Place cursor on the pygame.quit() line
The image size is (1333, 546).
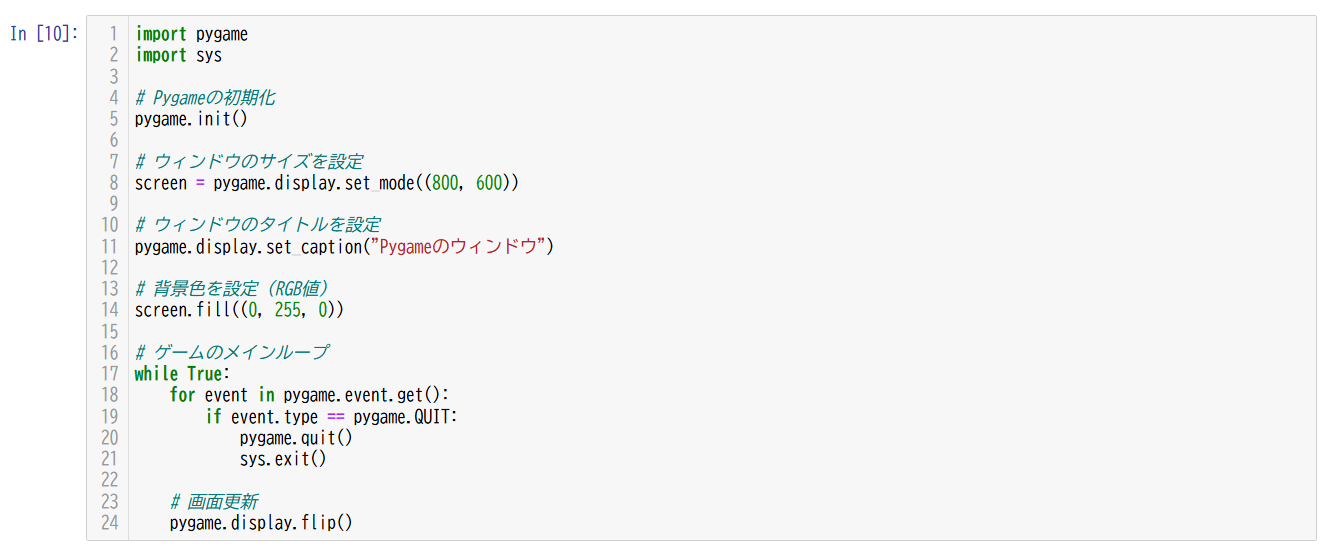click(296, 438)
